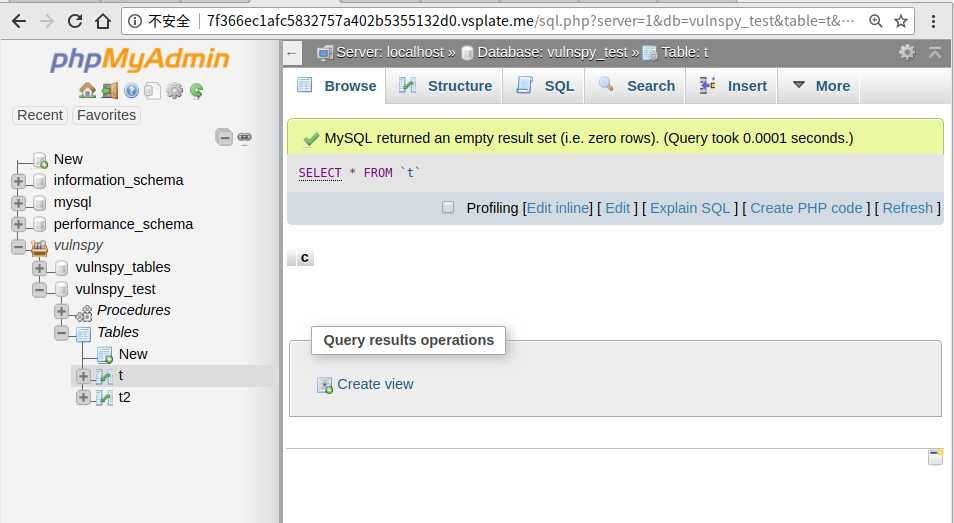Viewport: 954px width, 523px height.
Task: Reload the browser page
Action: [74, 21]
